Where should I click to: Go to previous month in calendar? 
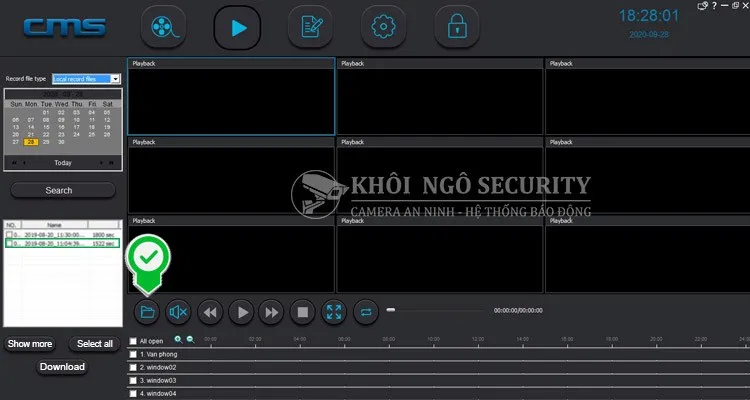[x=24, y=163]
